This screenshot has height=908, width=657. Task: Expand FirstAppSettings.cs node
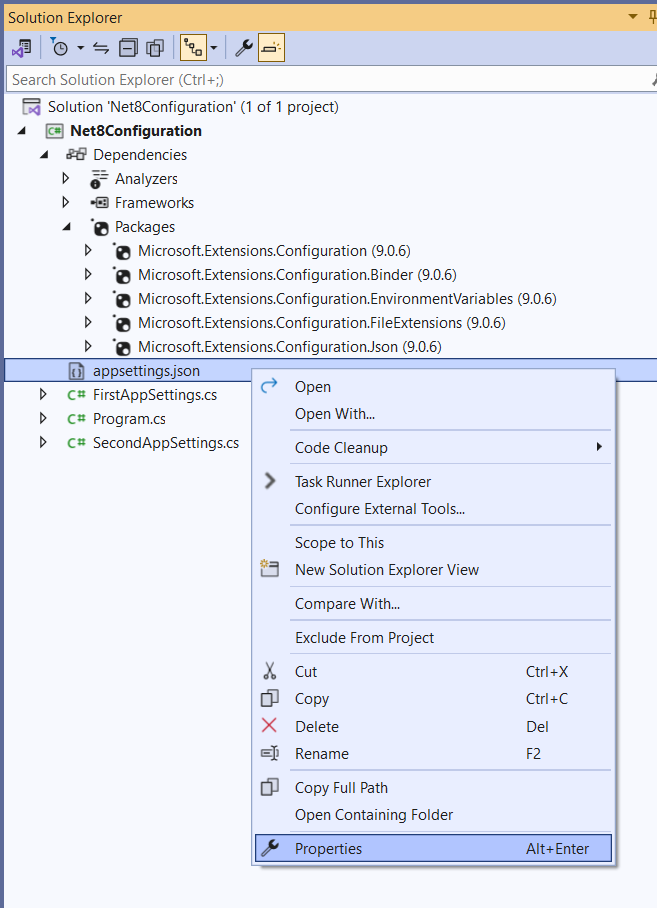[43, 394]
